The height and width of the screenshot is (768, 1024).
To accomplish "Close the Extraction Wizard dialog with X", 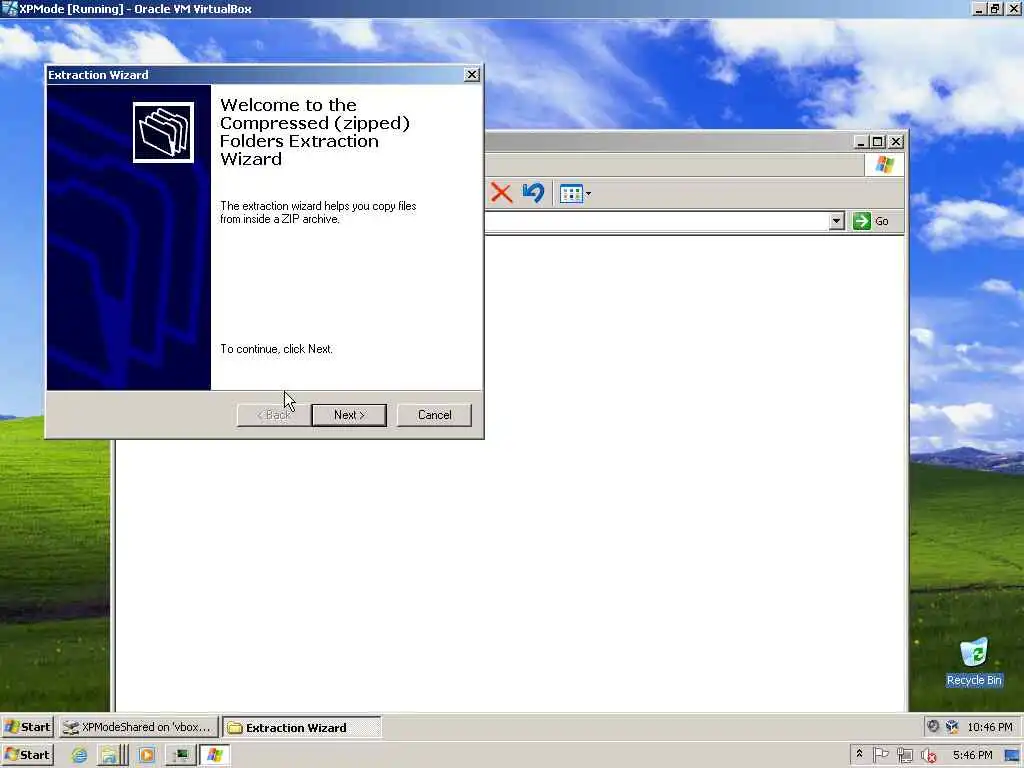I will point(472,74).
